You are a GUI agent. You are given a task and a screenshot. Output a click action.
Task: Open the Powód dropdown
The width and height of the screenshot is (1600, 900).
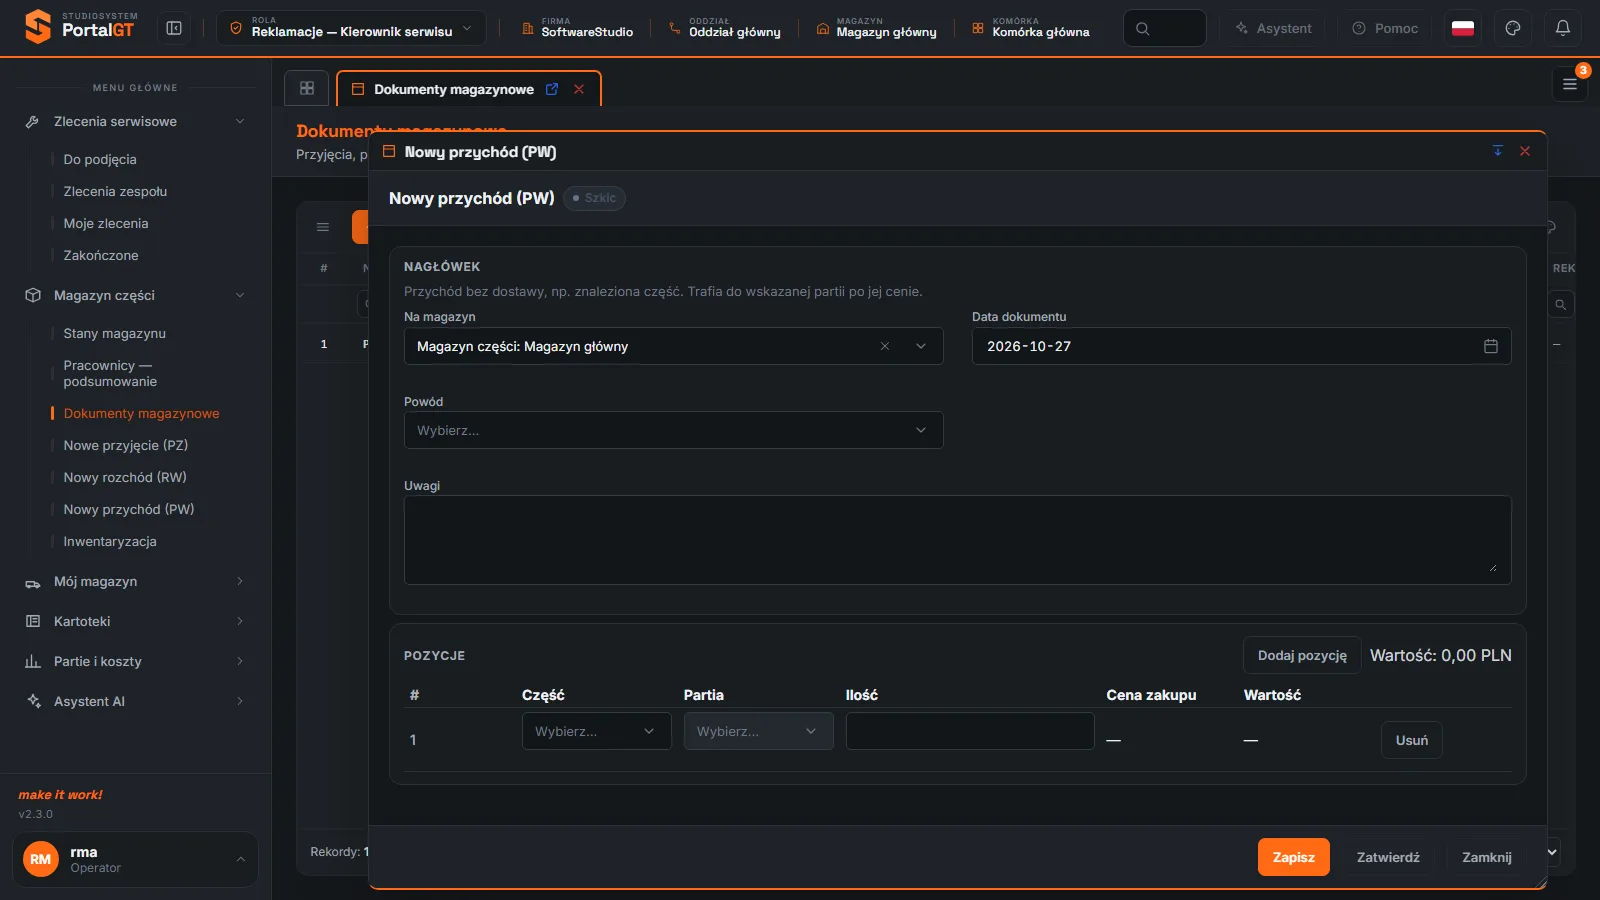click(673, 430)
